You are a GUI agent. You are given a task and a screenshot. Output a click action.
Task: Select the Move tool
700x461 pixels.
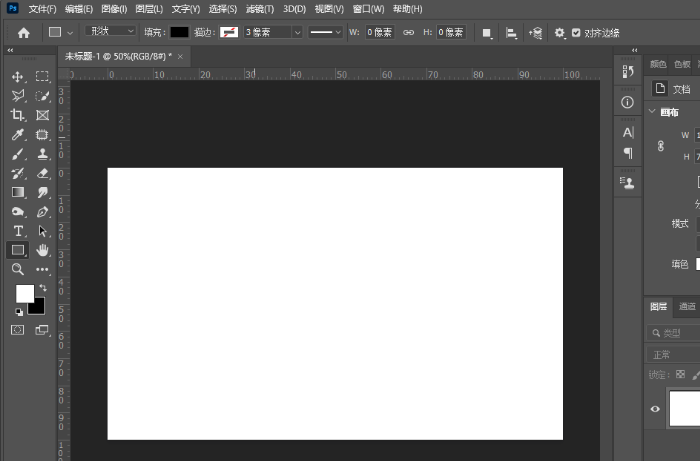click(17, 77)
